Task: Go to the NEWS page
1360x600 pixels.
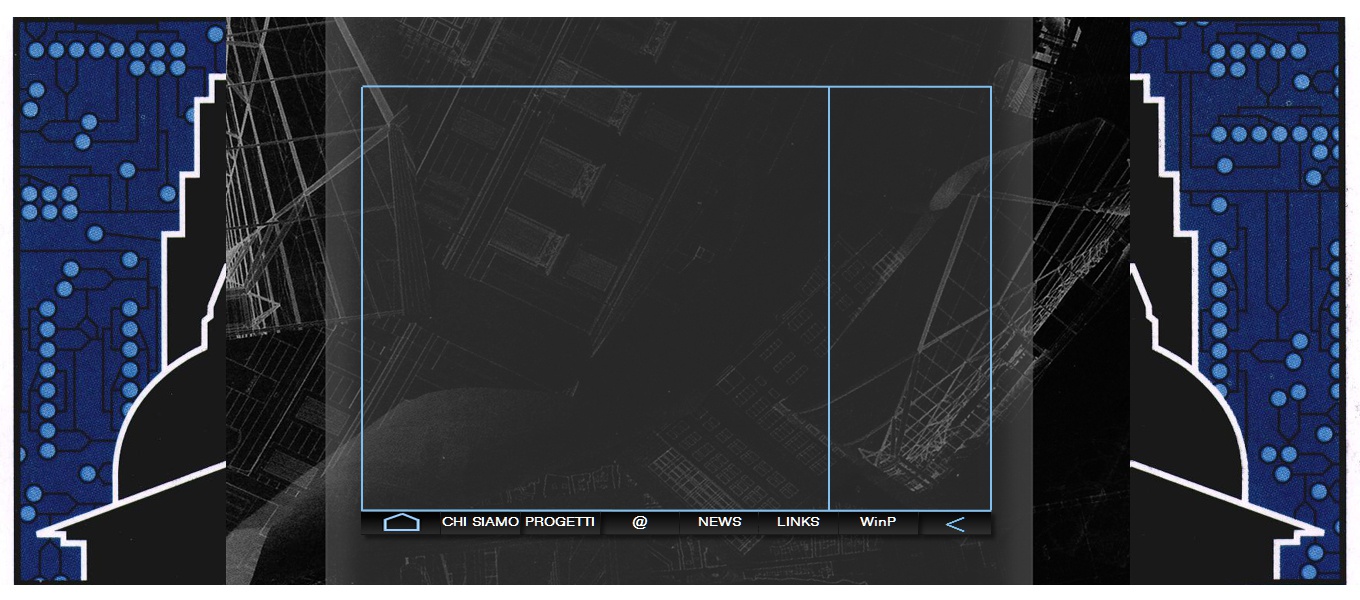Action: coord(720,522)
